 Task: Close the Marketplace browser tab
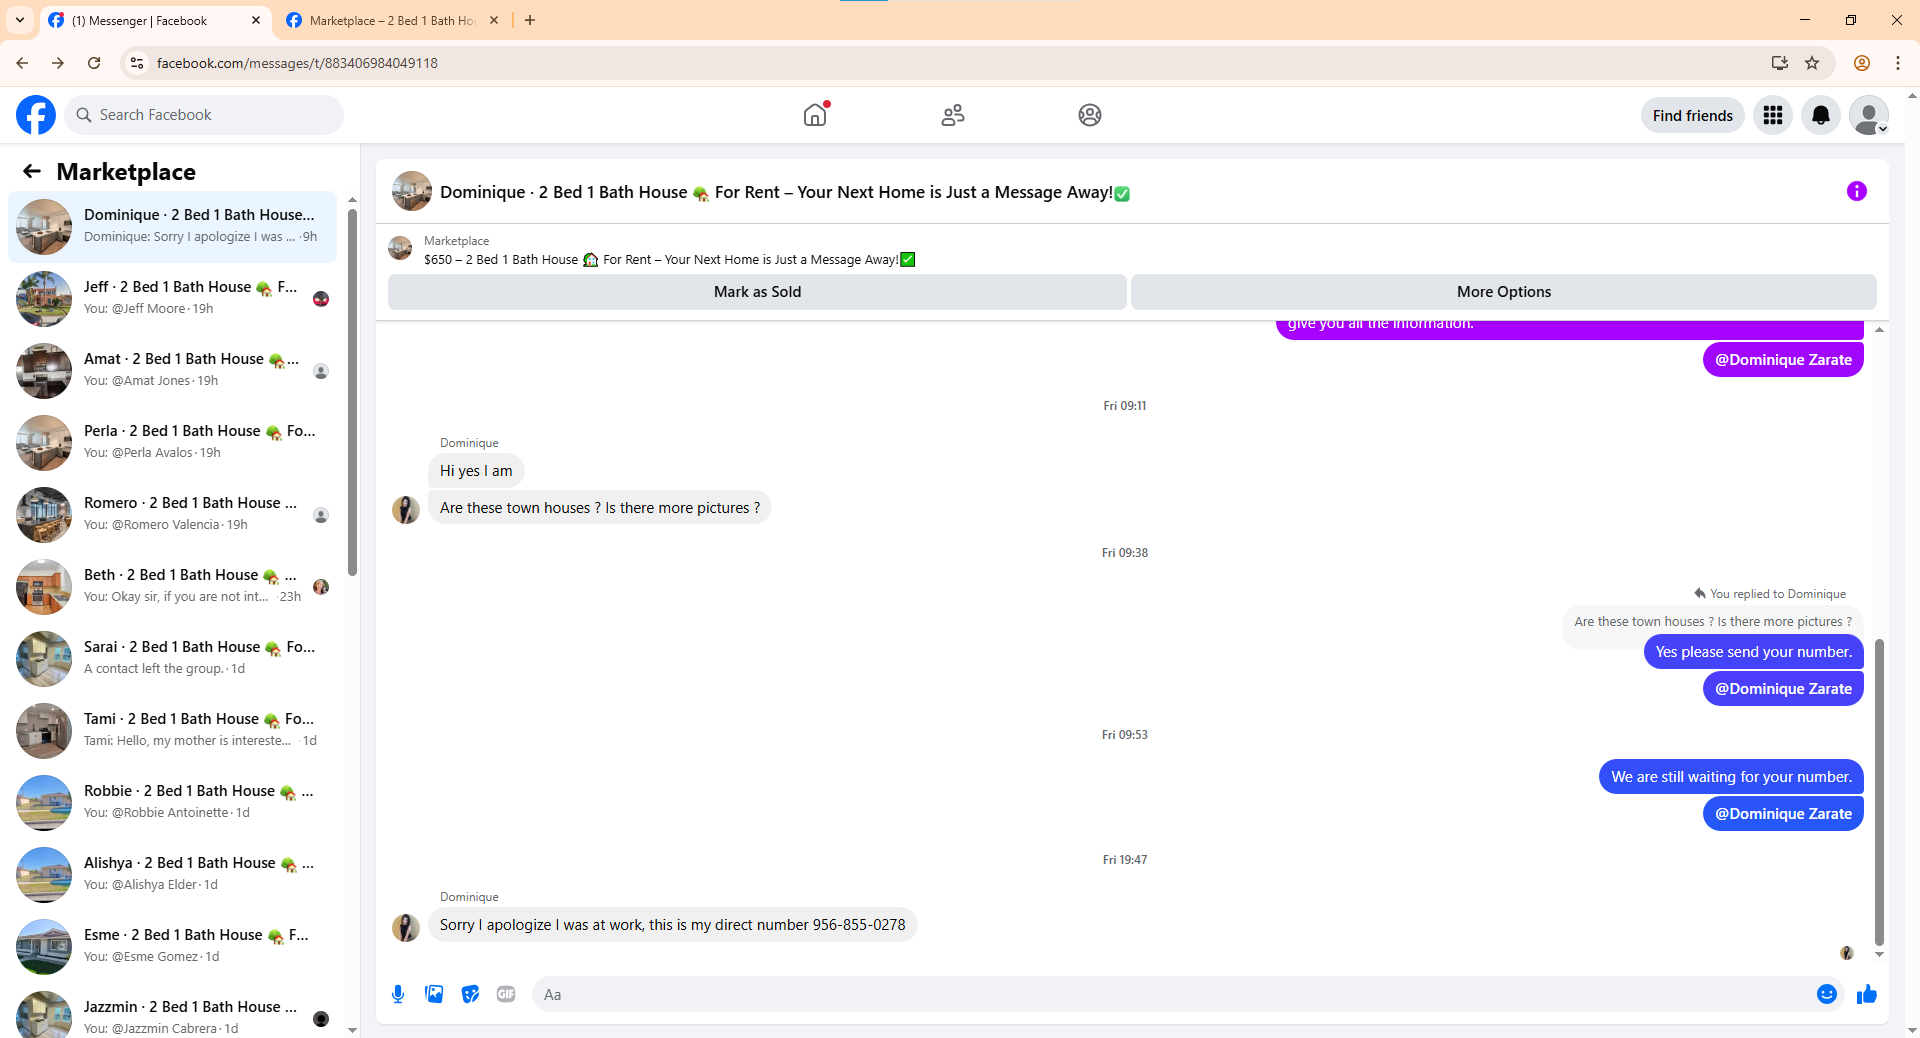[x=493, y=20]
